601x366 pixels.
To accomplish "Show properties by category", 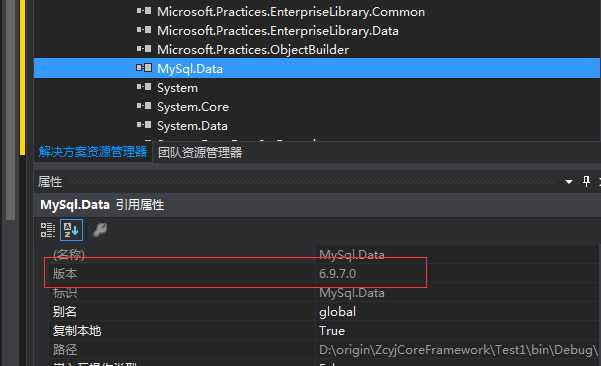I will click(48, 230).
